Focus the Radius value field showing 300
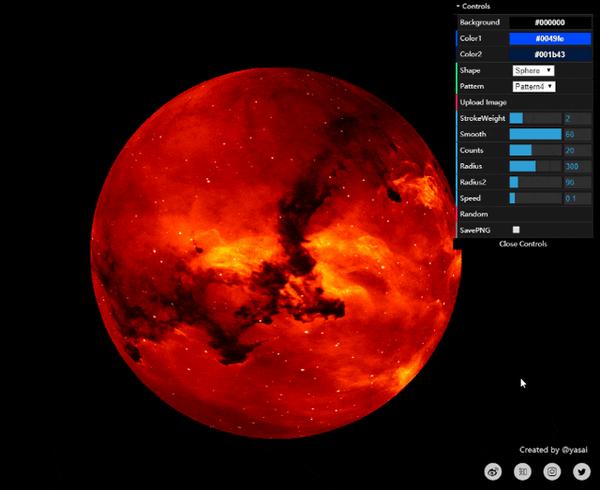Image resolution: width=600 pixels, height=490 pixels. click(577, 166)
